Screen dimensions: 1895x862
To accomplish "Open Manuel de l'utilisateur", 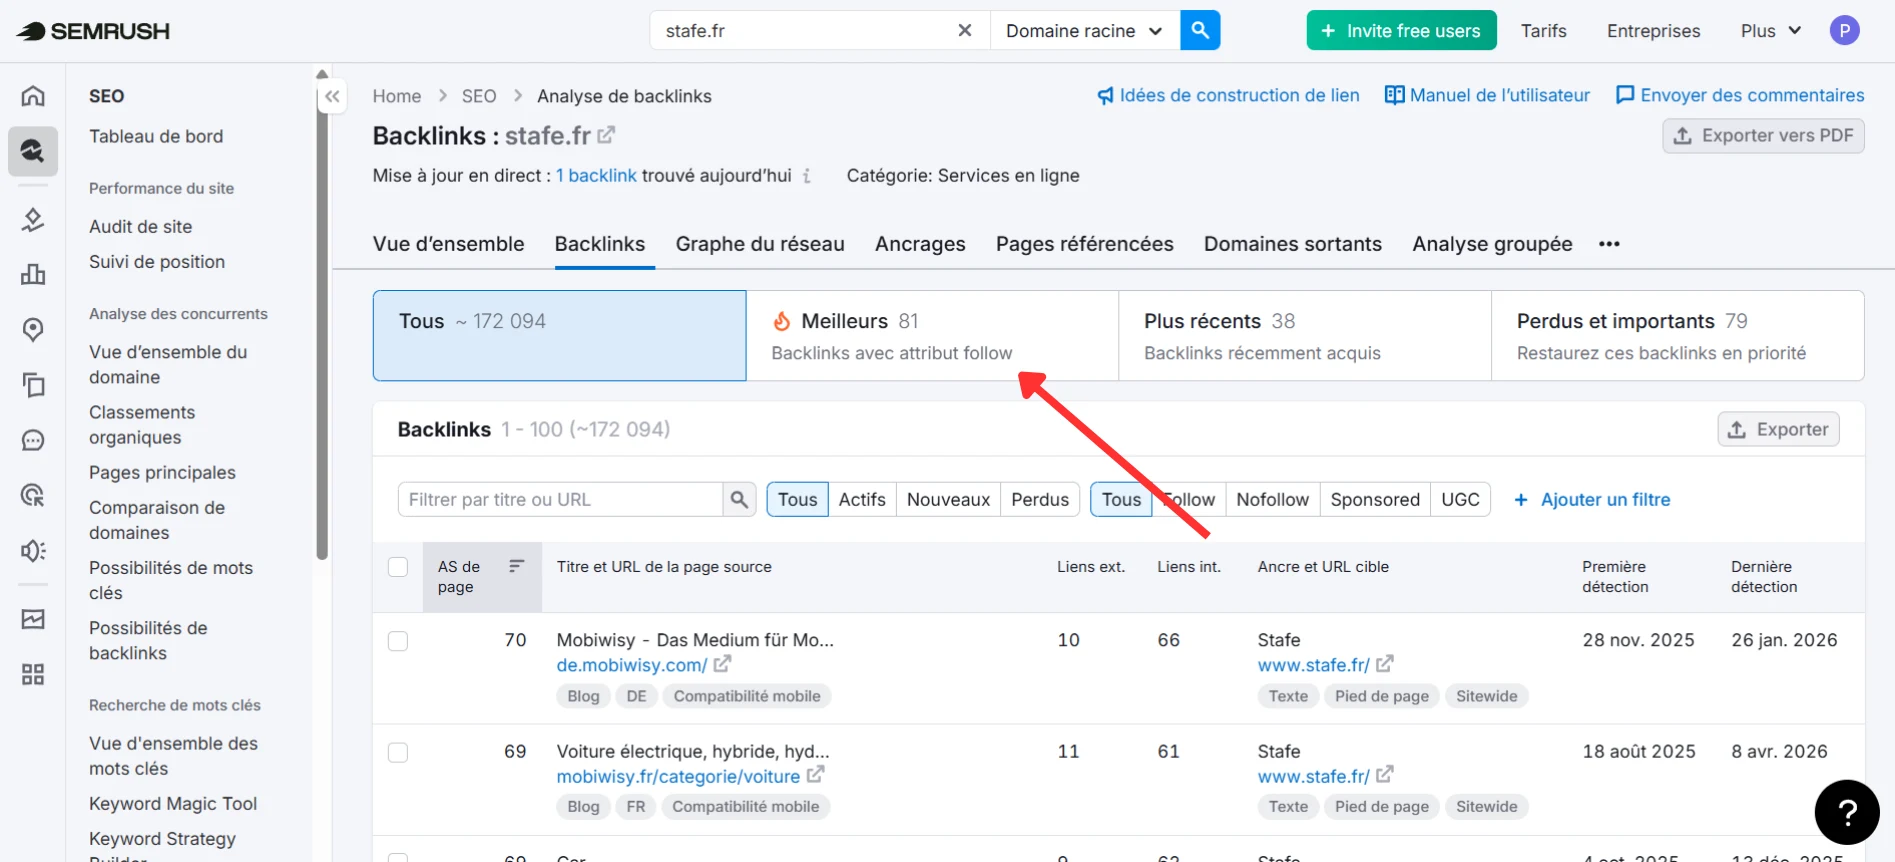I will [1487, 95].
